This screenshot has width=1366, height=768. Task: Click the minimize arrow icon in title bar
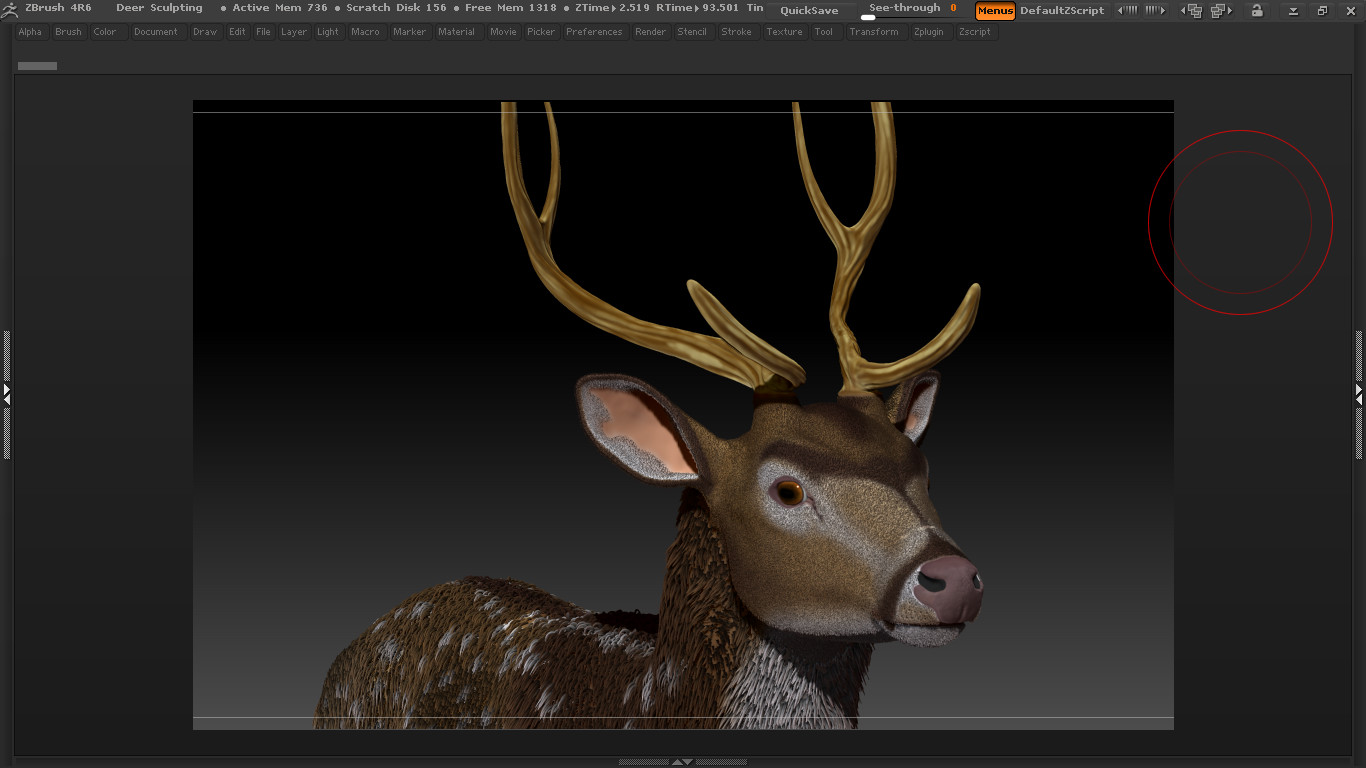pos(1295,10)
